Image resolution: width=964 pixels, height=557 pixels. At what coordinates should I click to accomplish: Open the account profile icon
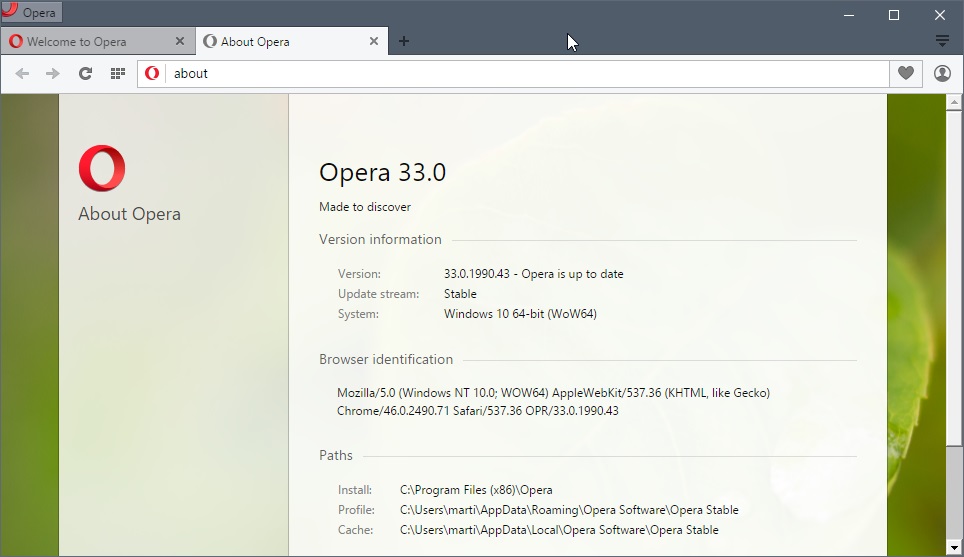942,74
